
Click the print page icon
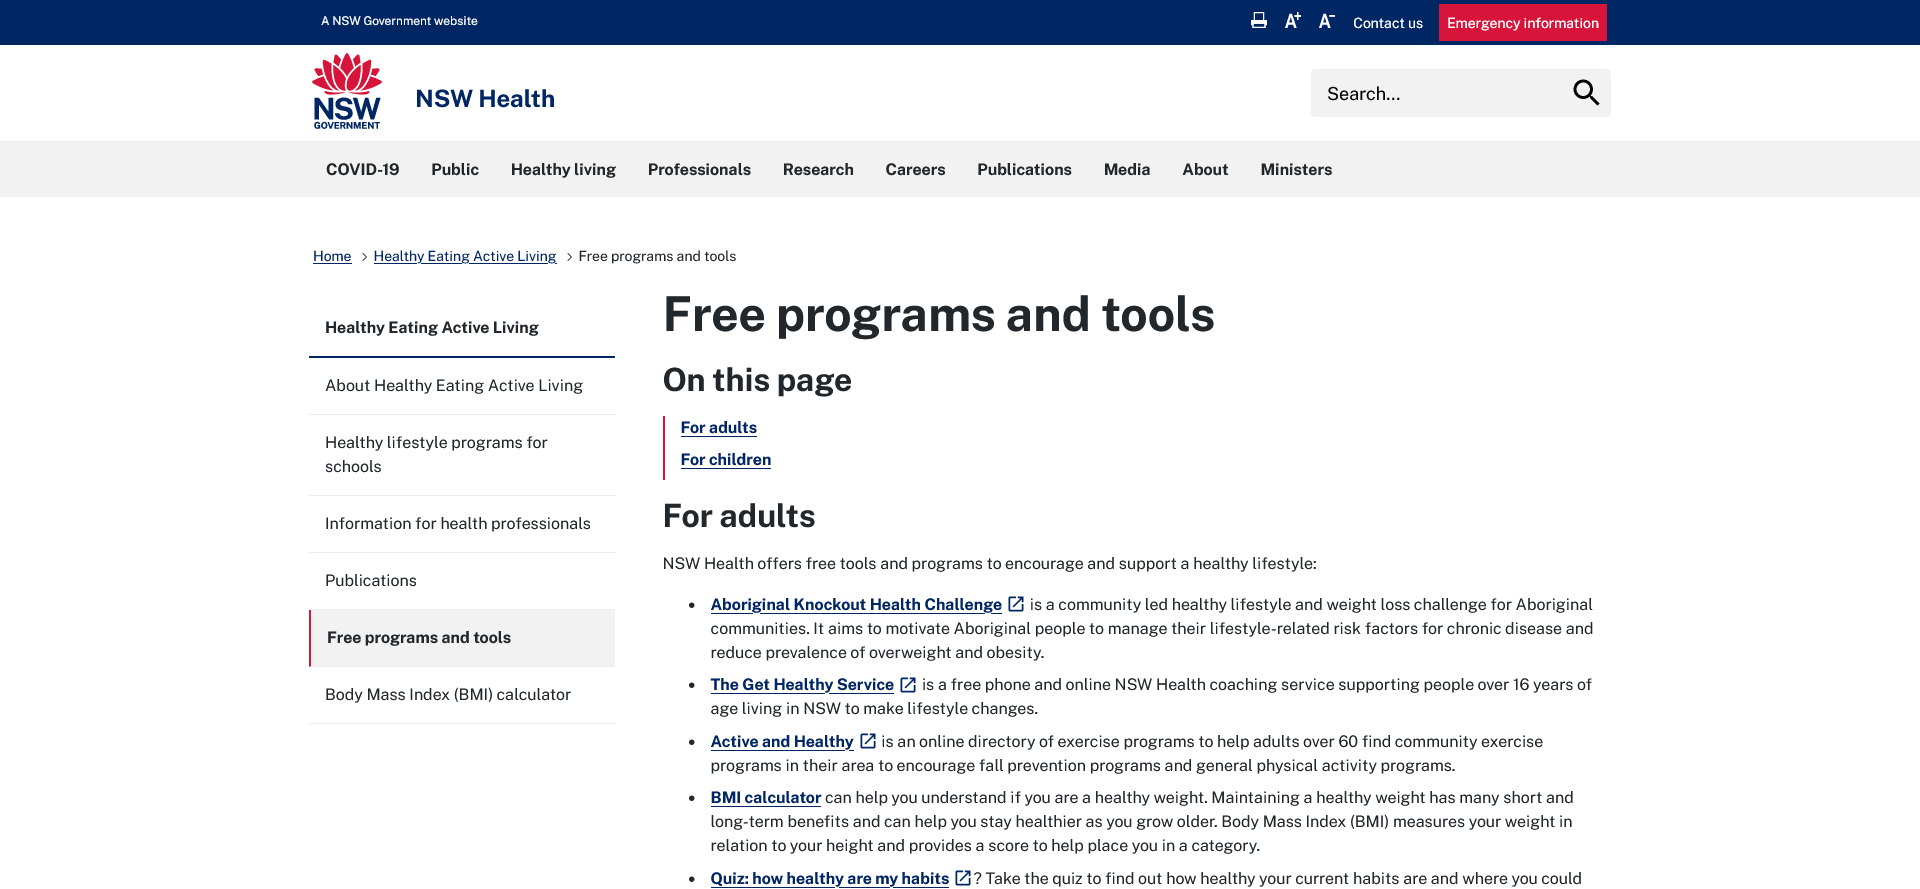tap(1259, 21)
